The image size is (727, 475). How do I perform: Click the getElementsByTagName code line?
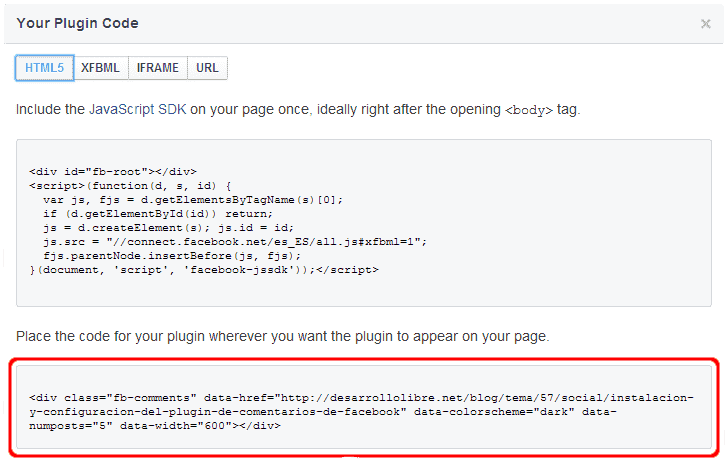193,200
